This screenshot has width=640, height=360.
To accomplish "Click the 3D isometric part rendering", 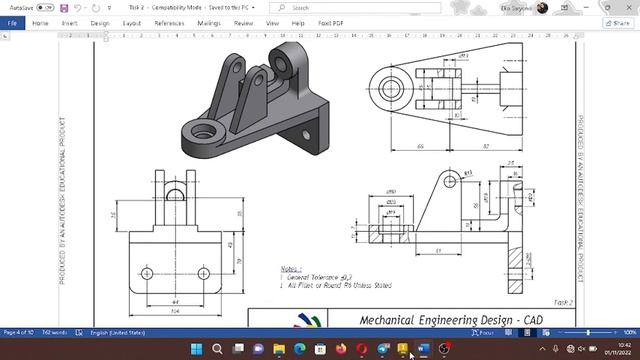I will (x=255, y=100).
